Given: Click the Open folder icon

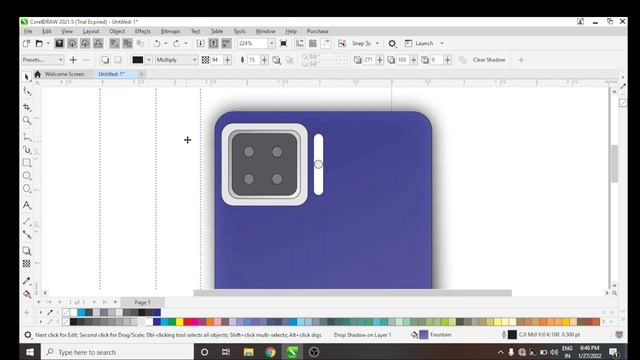Looking at the screenshot, I should pyautogui.click(x=39, y=43).
